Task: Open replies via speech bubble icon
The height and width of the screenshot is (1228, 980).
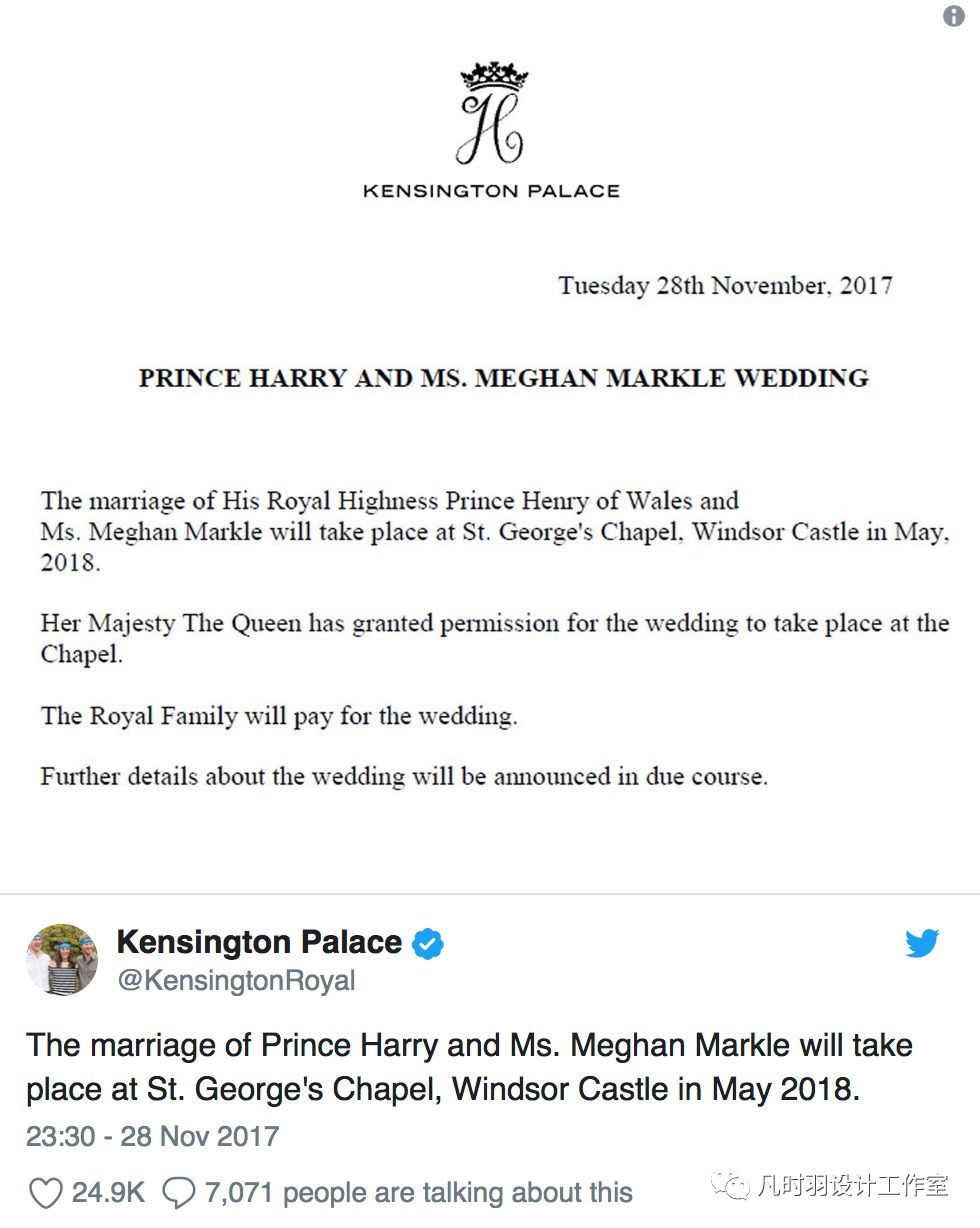Action: pos(178,1192)
